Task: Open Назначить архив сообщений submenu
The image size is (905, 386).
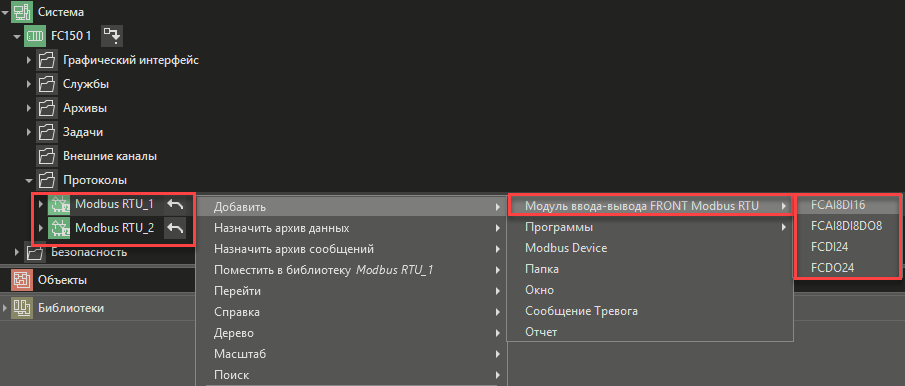Action: tap(351, 249)
